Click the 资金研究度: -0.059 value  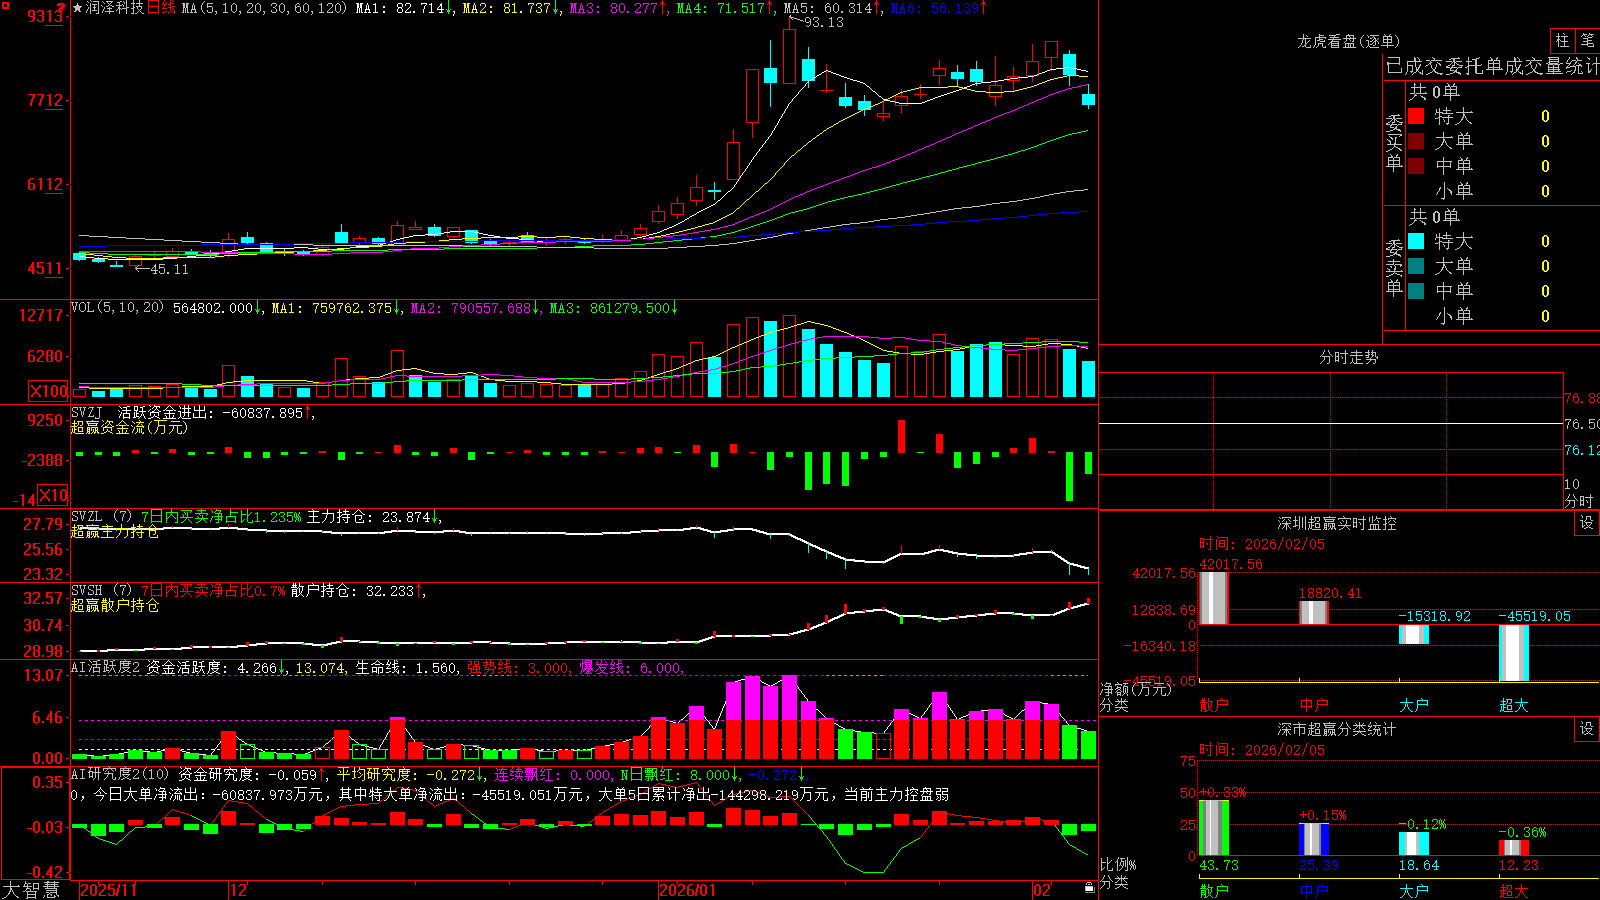pos(253,775)
